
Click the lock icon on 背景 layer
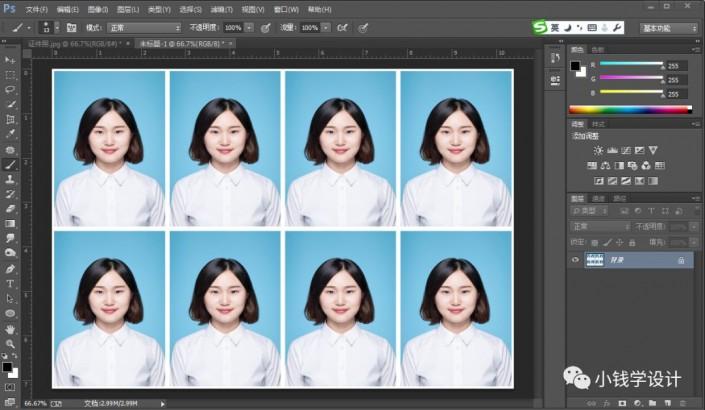(680, 260)
